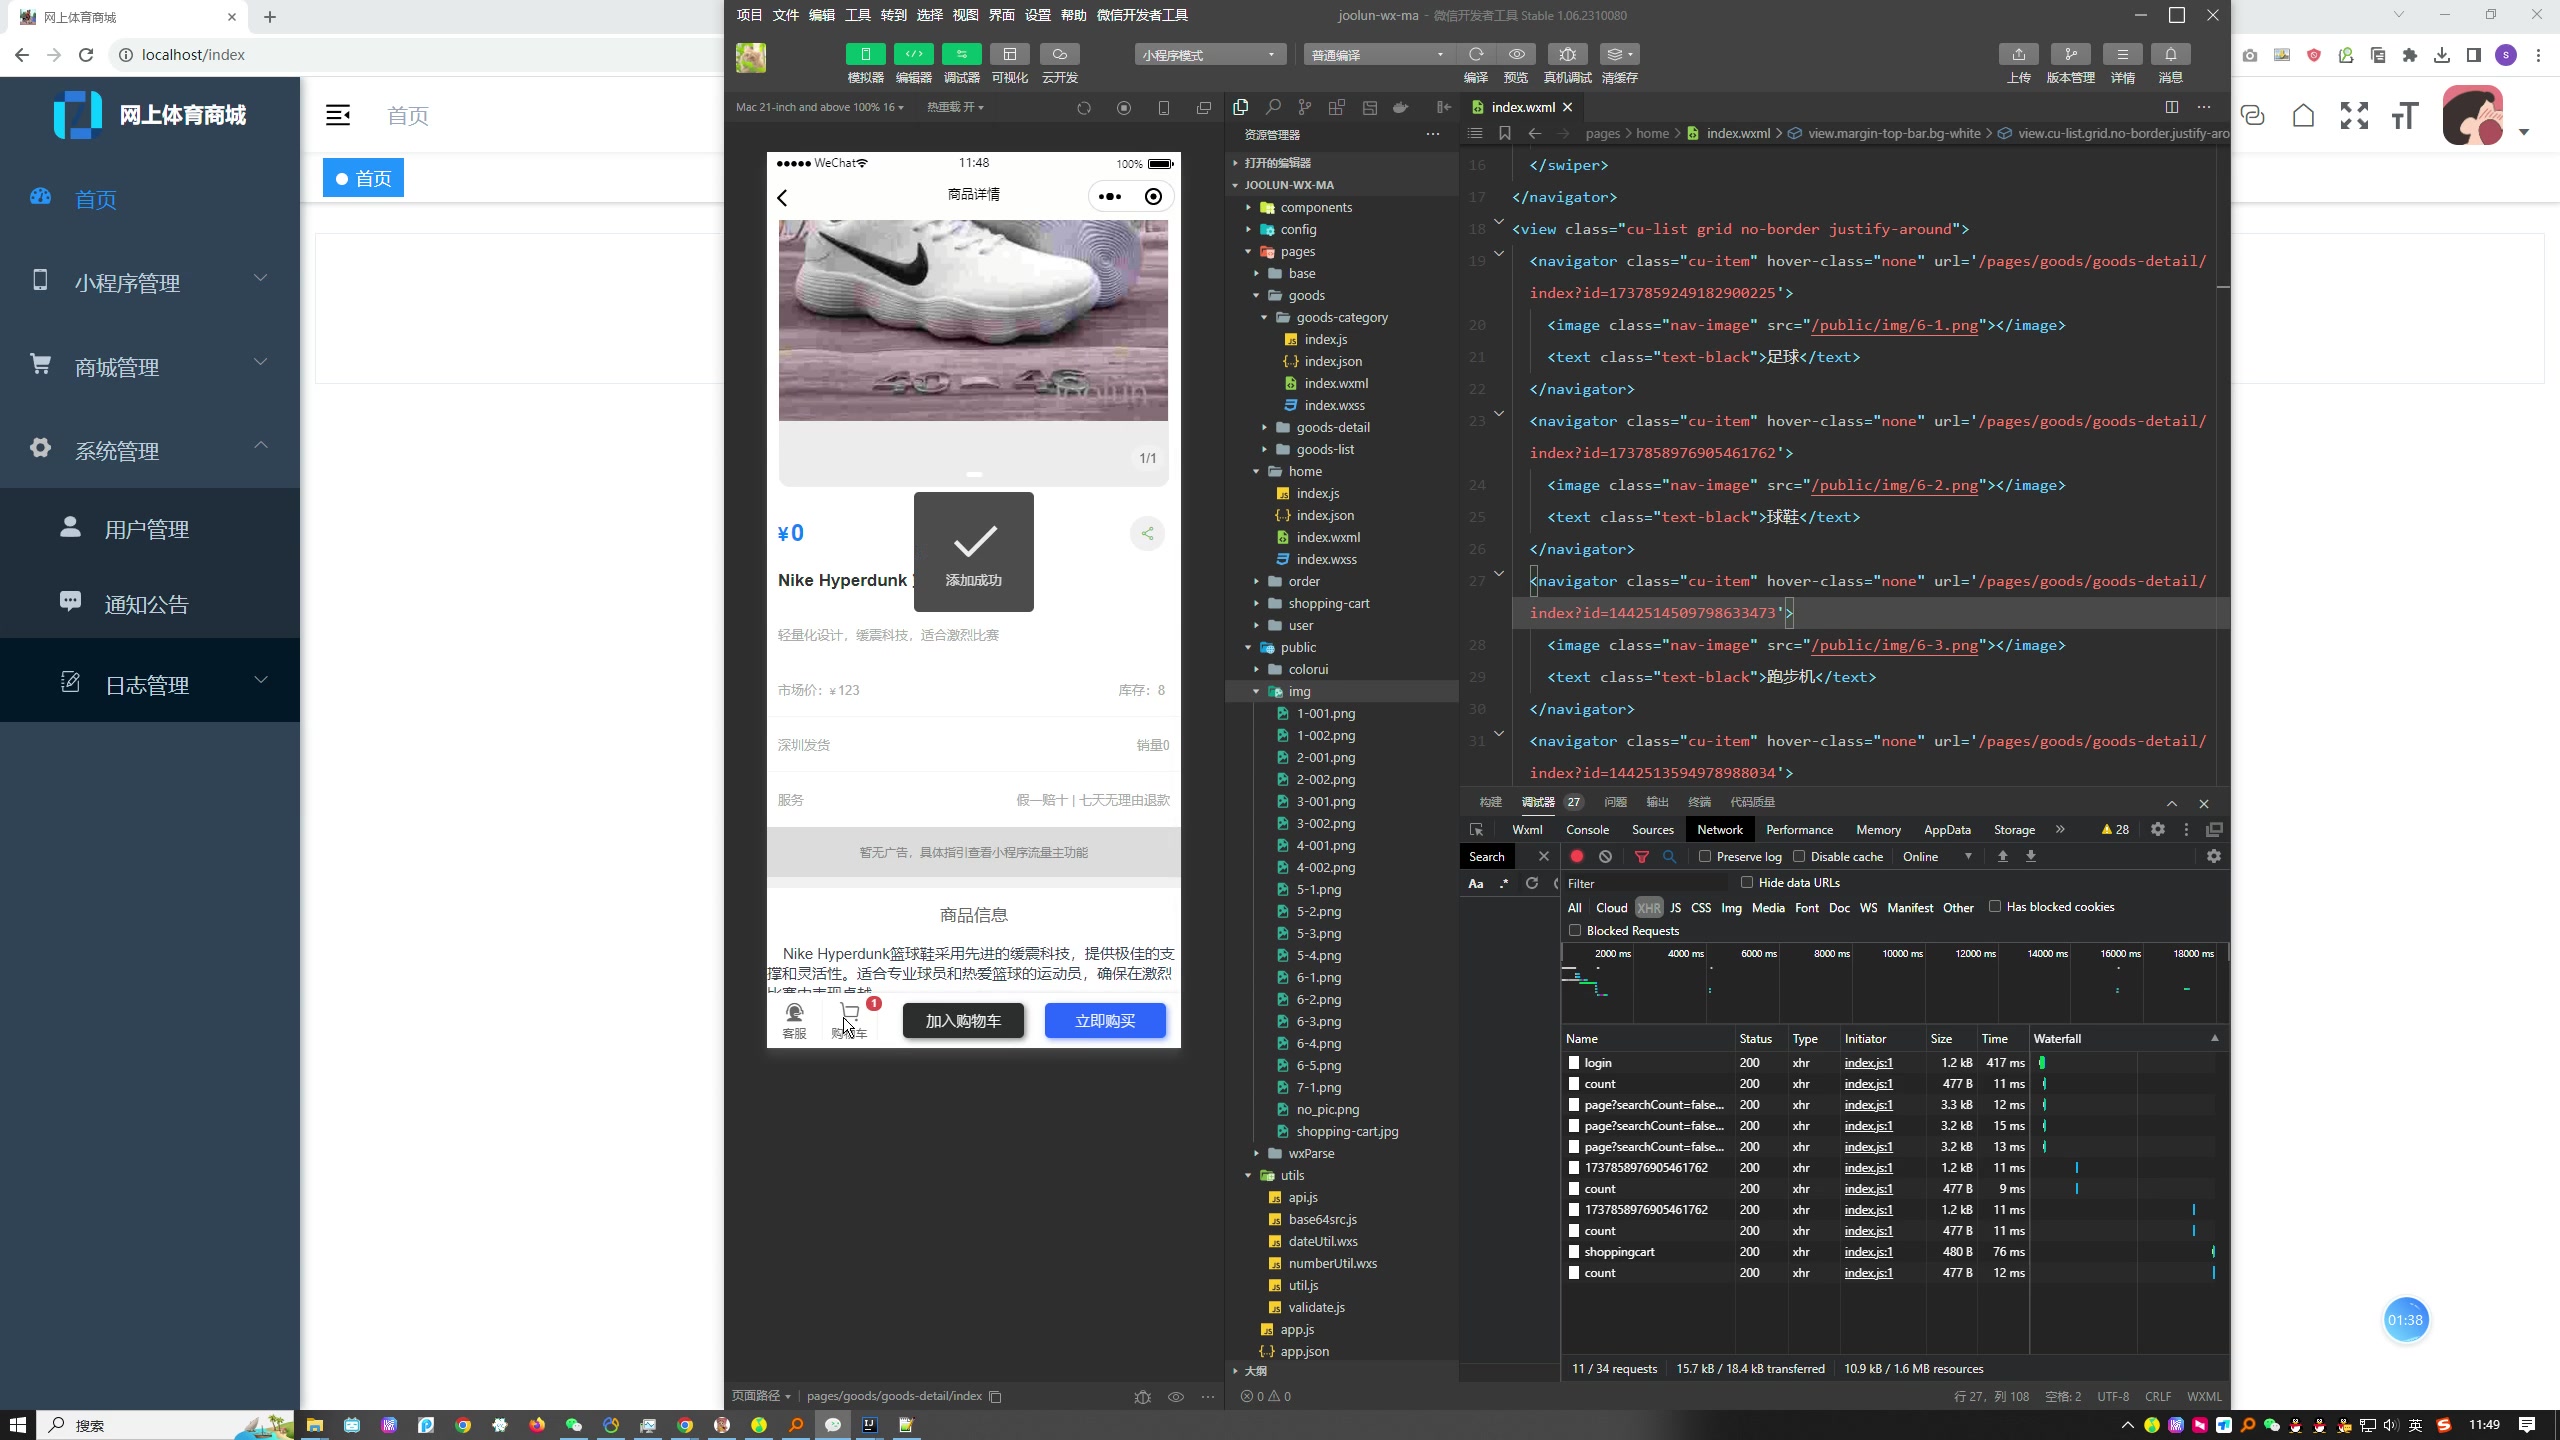Screen dimensions: 2560x1440
Task: Click index.js:1 initiator of login request
Action: [x=1868, y=1062]
